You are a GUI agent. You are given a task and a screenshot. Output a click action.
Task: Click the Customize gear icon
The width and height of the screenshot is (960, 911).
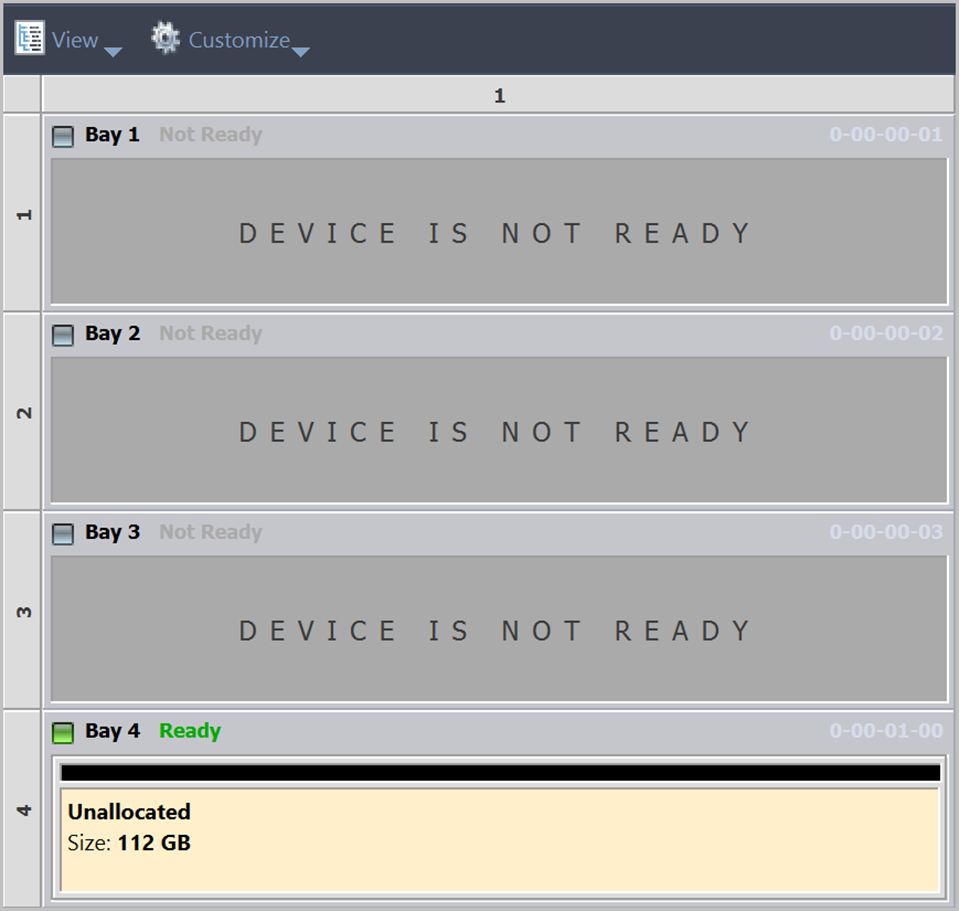165,38
